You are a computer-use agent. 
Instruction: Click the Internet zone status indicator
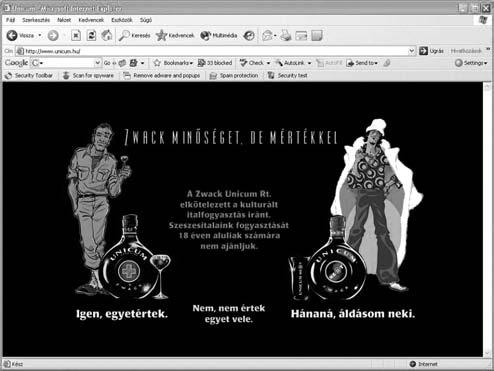pyautogui.click(x=423, y=364)
